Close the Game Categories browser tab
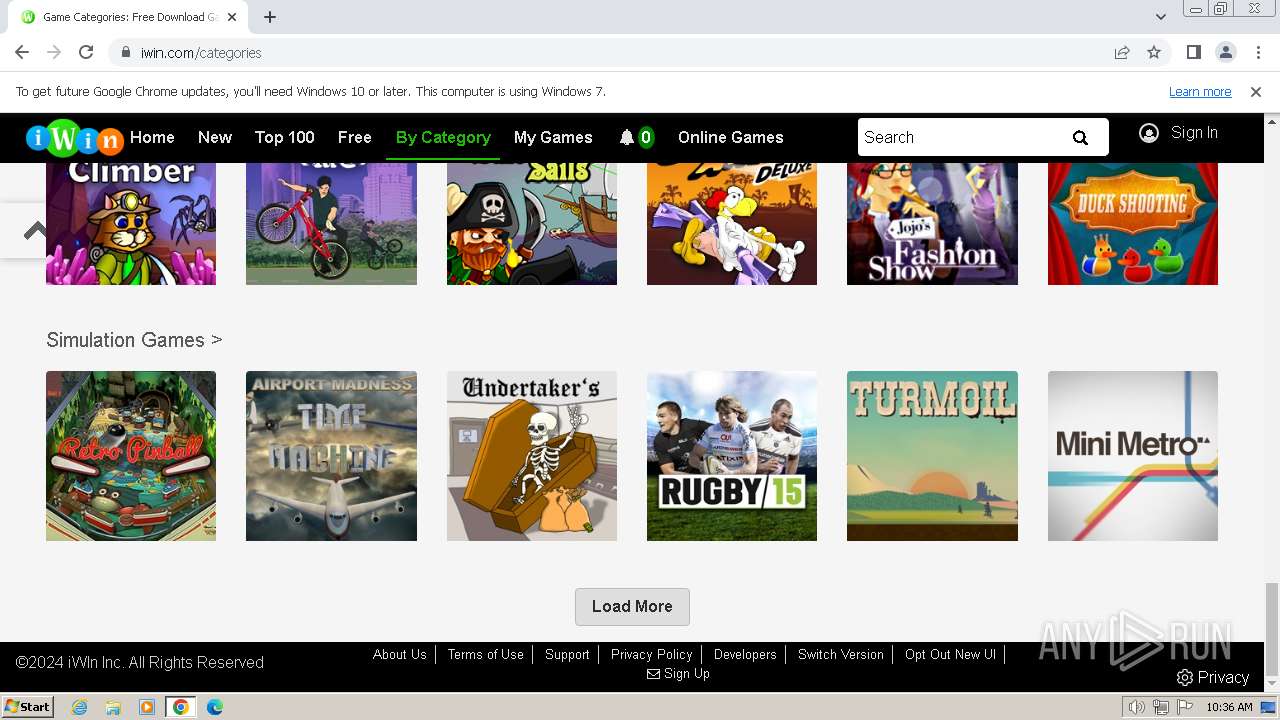This screenshot has height=720, width=1280. tap(233, 17)
